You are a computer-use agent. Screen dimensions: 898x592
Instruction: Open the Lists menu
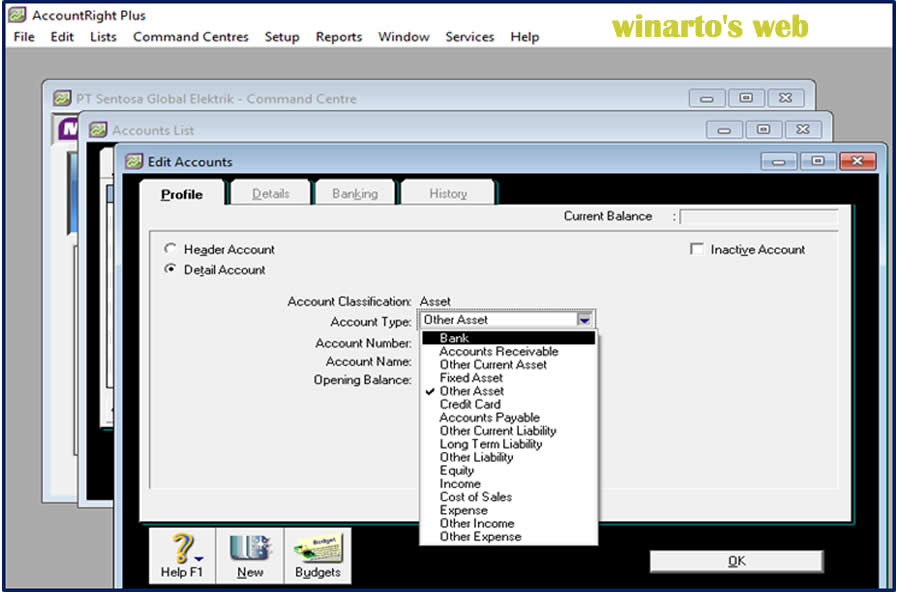coord(103,37)
